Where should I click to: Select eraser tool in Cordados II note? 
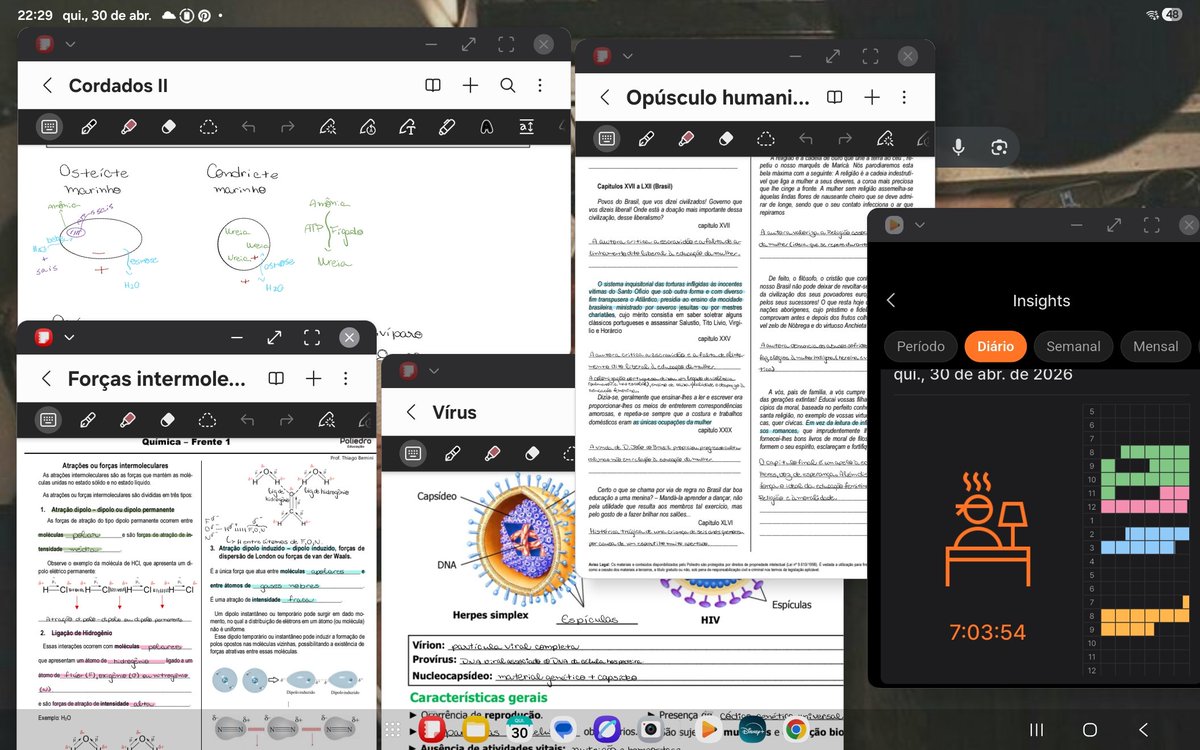(x=168, y=127)
